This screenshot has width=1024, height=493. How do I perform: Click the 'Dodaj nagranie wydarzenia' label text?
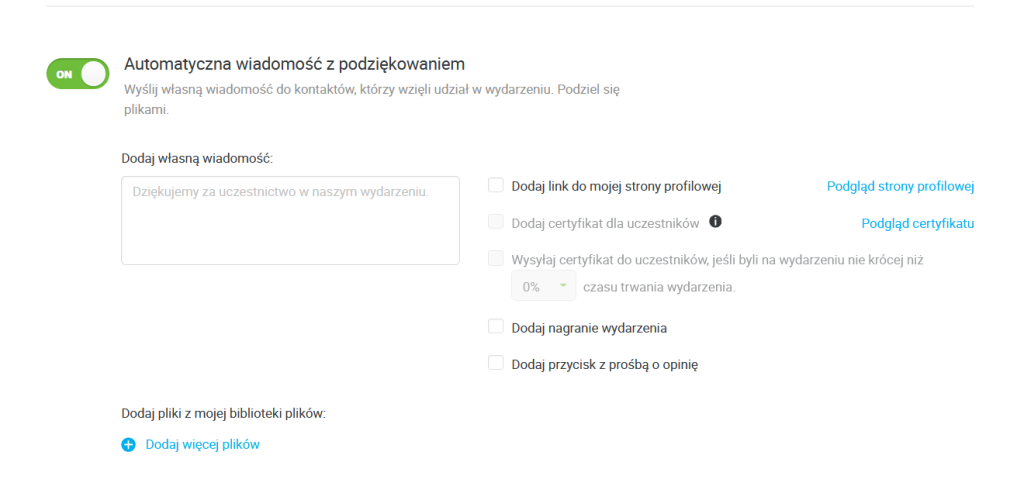589,328
